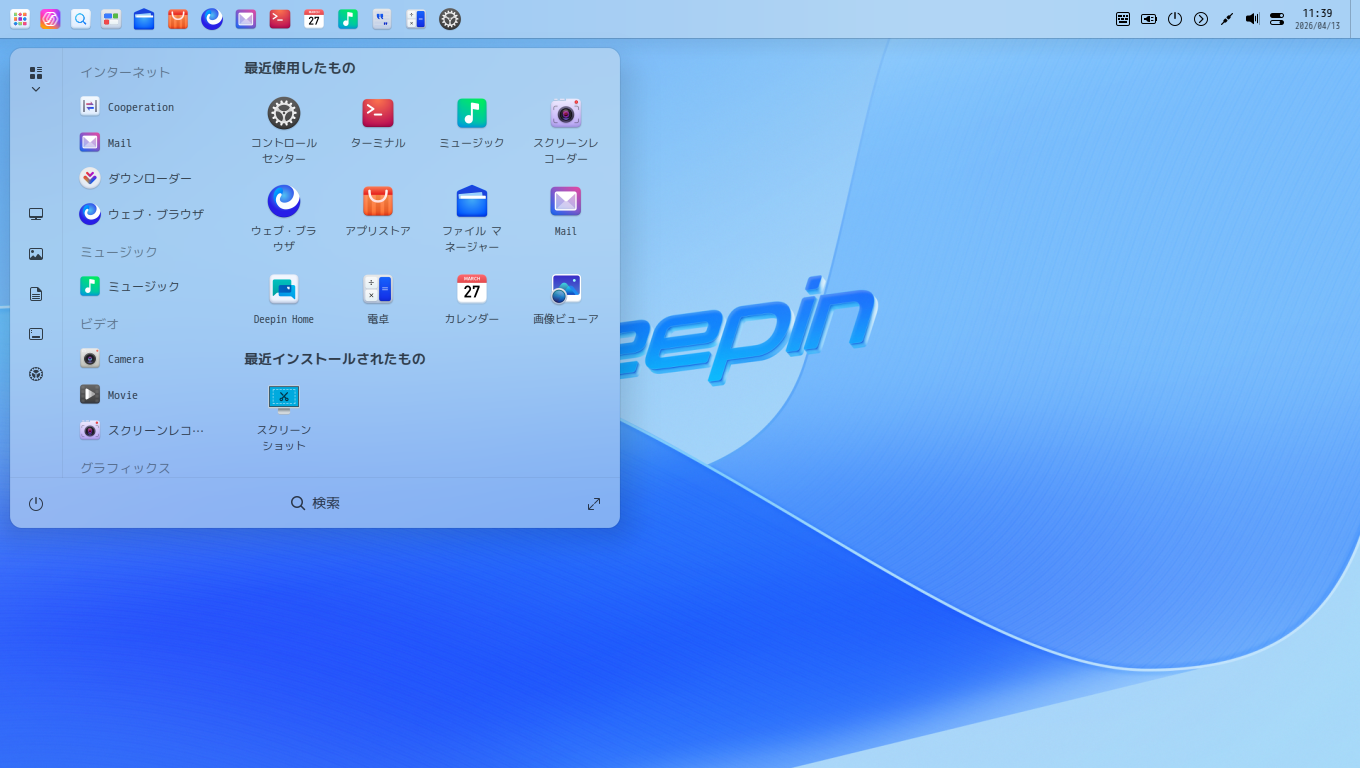Toggle the launcher view mode switcher
This screenshot has width=1360, height=768.
[35, 72]
